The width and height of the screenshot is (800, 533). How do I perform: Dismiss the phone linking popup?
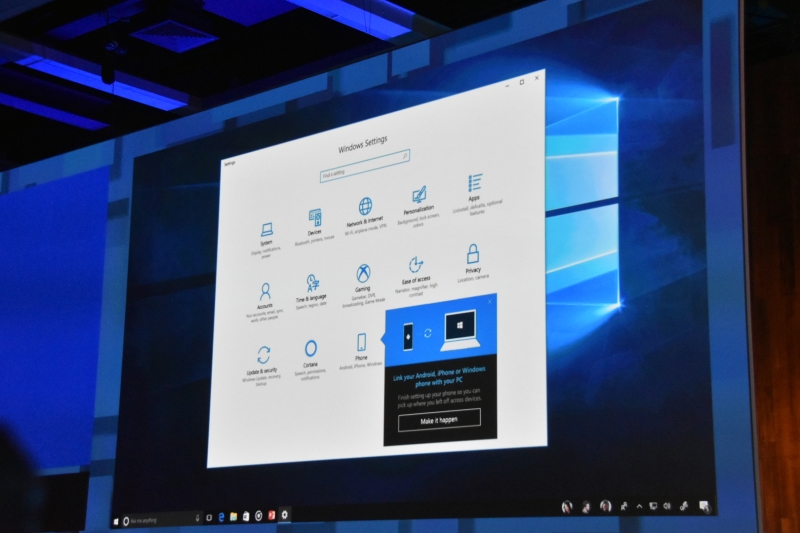click(x=490, y=301)
